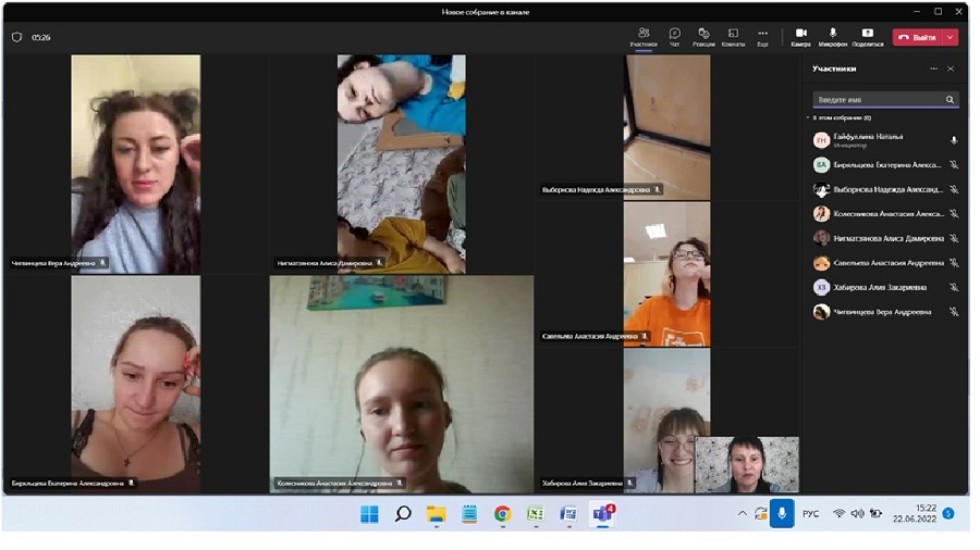Open the Reactions menu icon
This screenshot has width=980, height=550.
click(704, 36)
